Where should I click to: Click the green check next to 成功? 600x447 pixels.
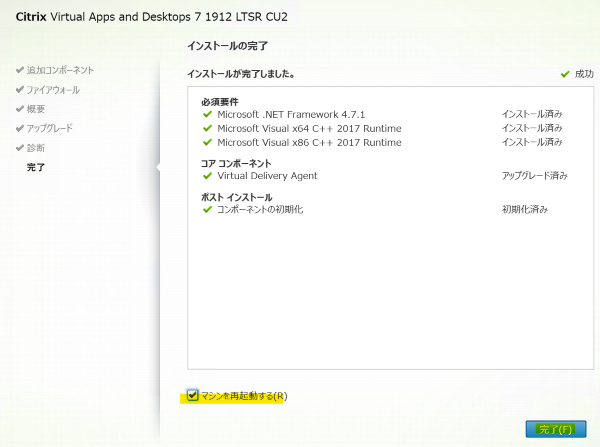(x=565, y=74)
